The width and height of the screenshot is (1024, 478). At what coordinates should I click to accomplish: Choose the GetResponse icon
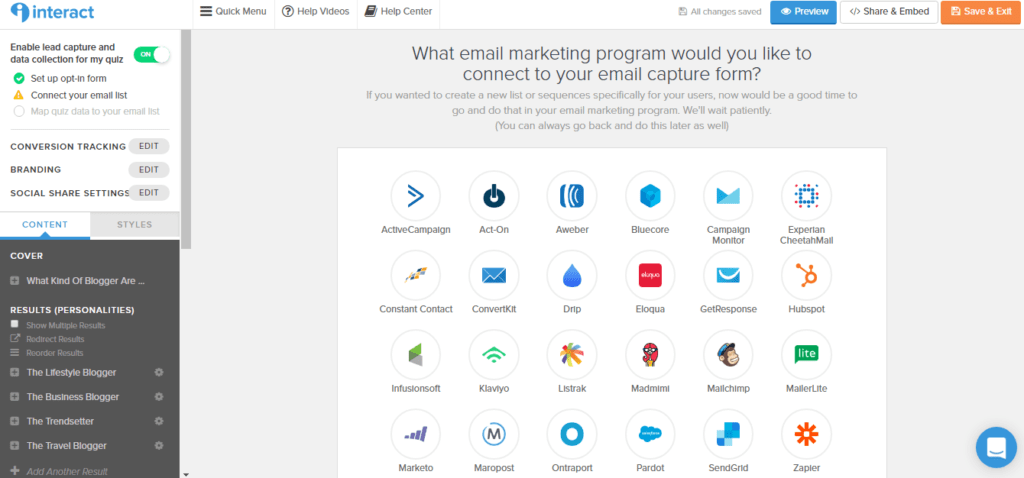[x=728, y=276]
